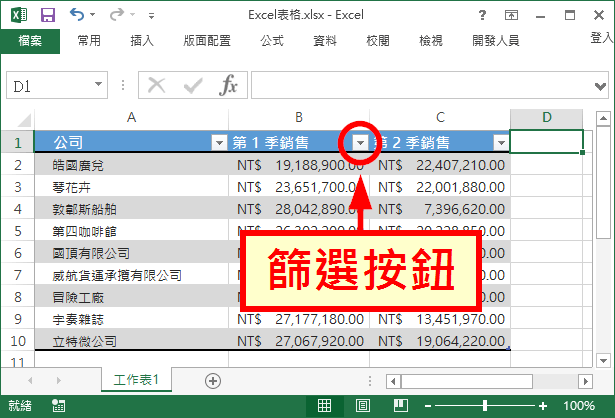Image resolution: width=615 pixels, height=418 pixels.
Task: Switch to the 開發人員 ribbon tab
Action: click(x=496, y=41)
